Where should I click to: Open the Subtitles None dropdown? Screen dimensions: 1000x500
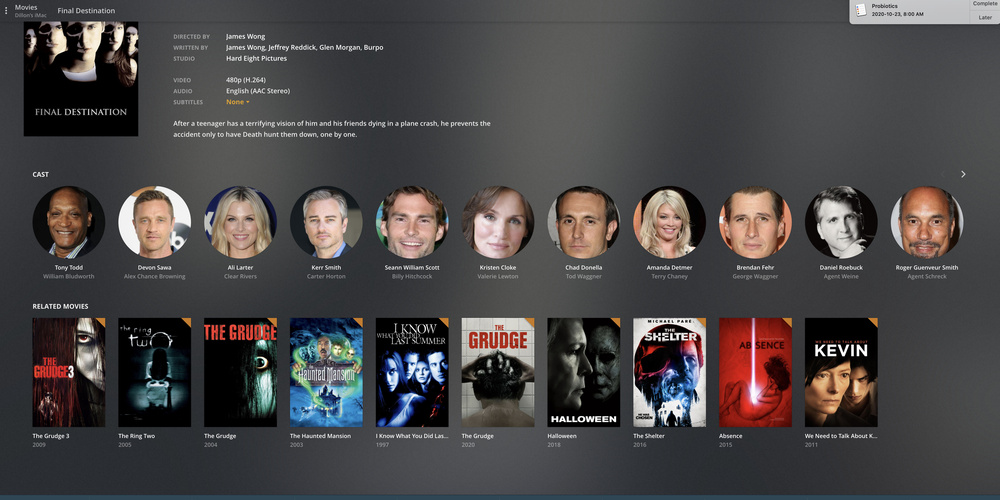click(238, 102)
